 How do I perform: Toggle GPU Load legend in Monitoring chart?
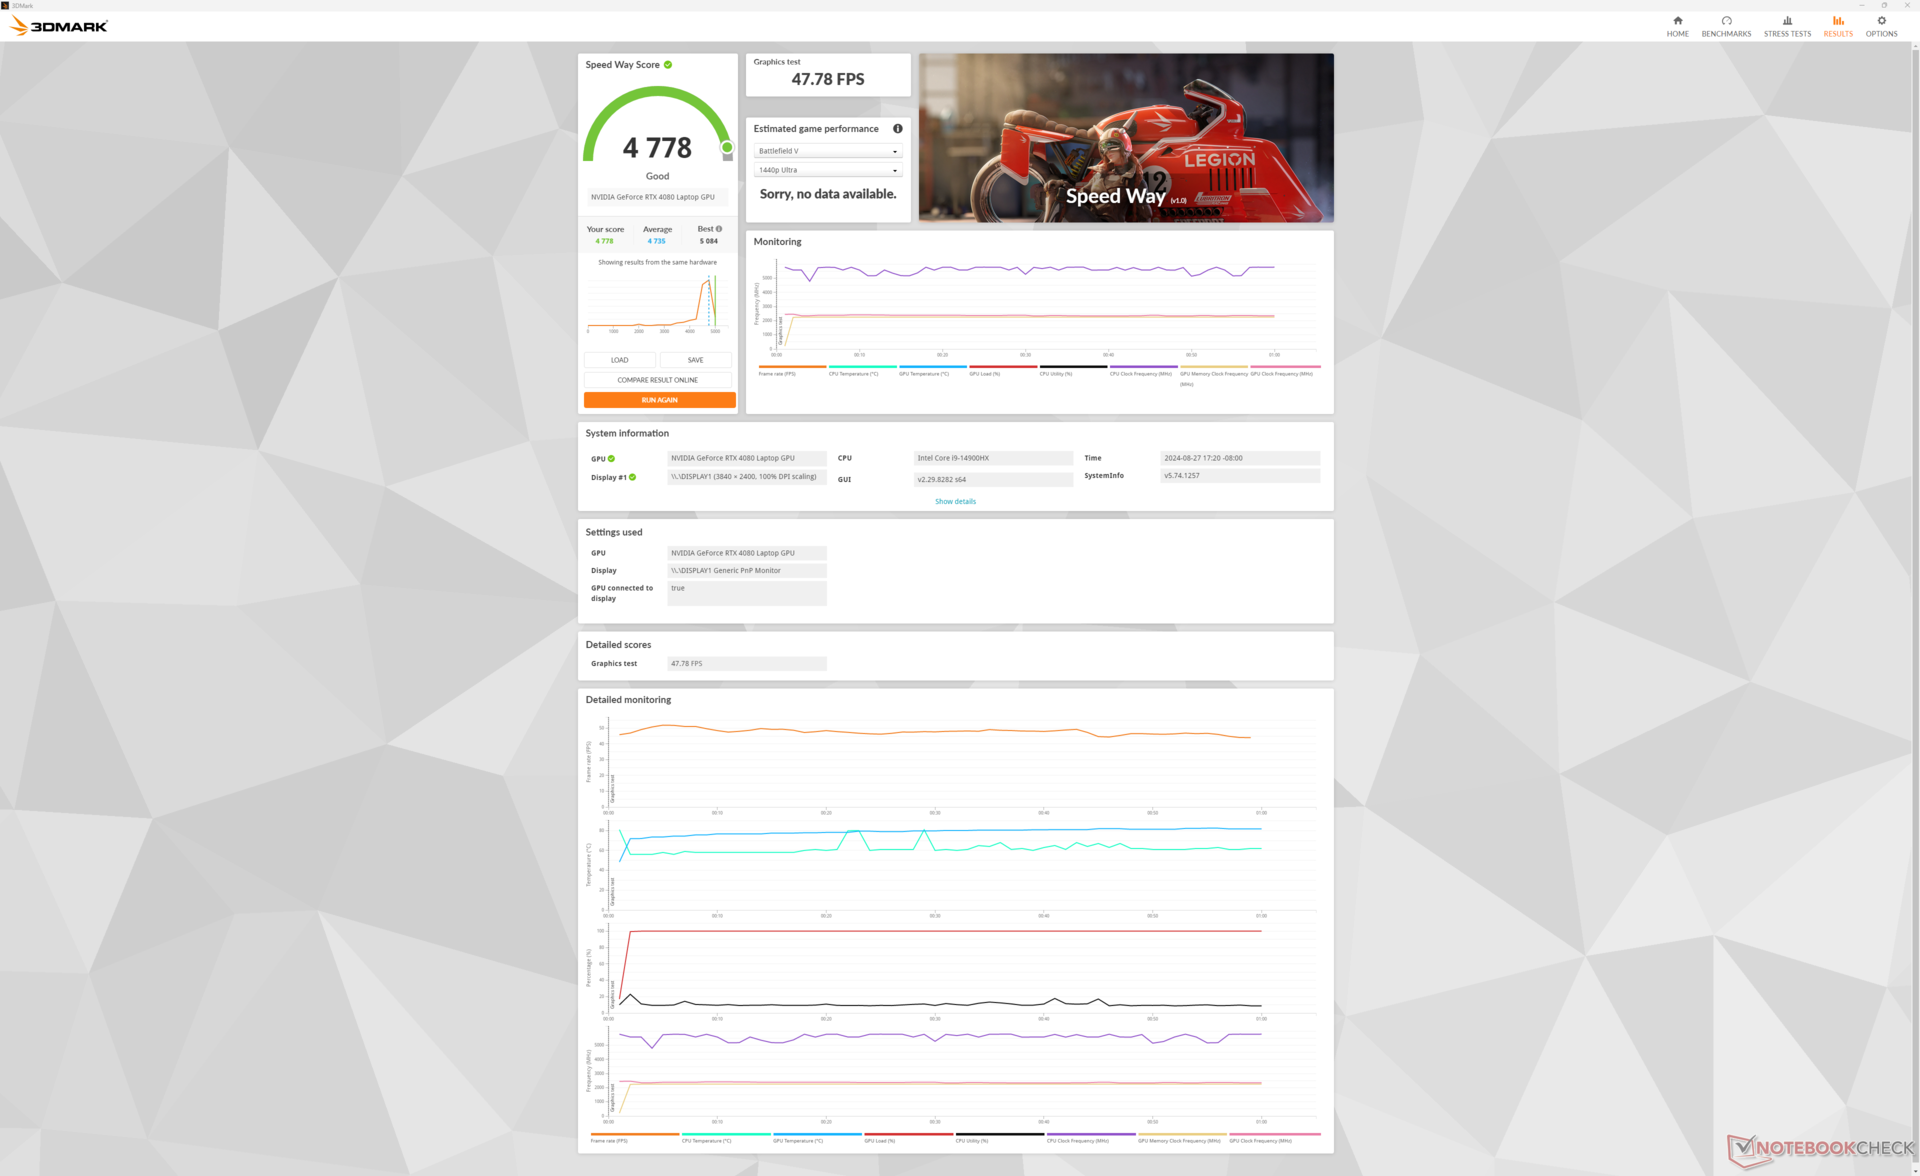(984, 373)
